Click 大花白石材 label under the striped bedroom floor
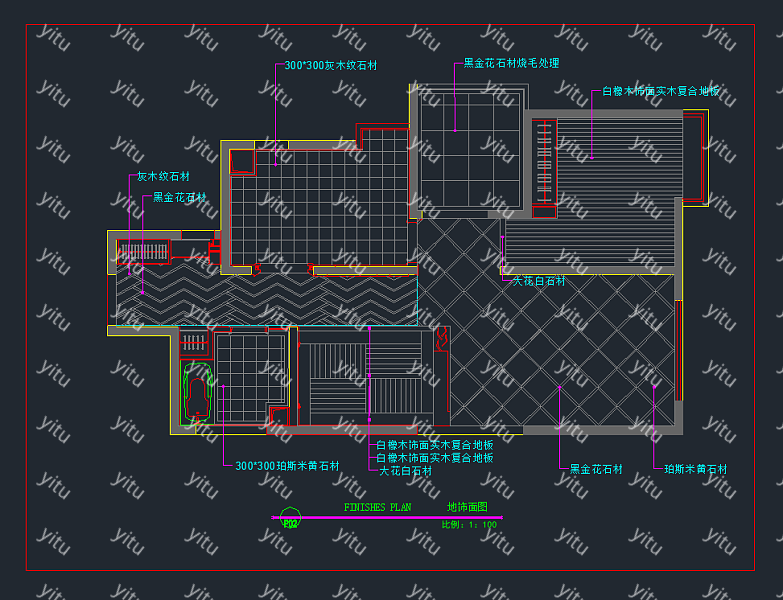783x600 pixels. pyautogui.click(x=539, y=281)
